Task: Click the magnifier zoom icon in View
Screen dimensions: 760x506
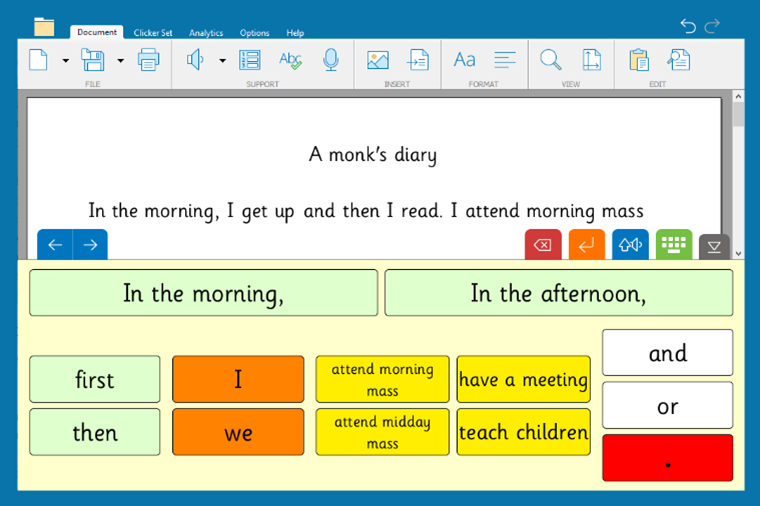Action: tap(550, 60)
